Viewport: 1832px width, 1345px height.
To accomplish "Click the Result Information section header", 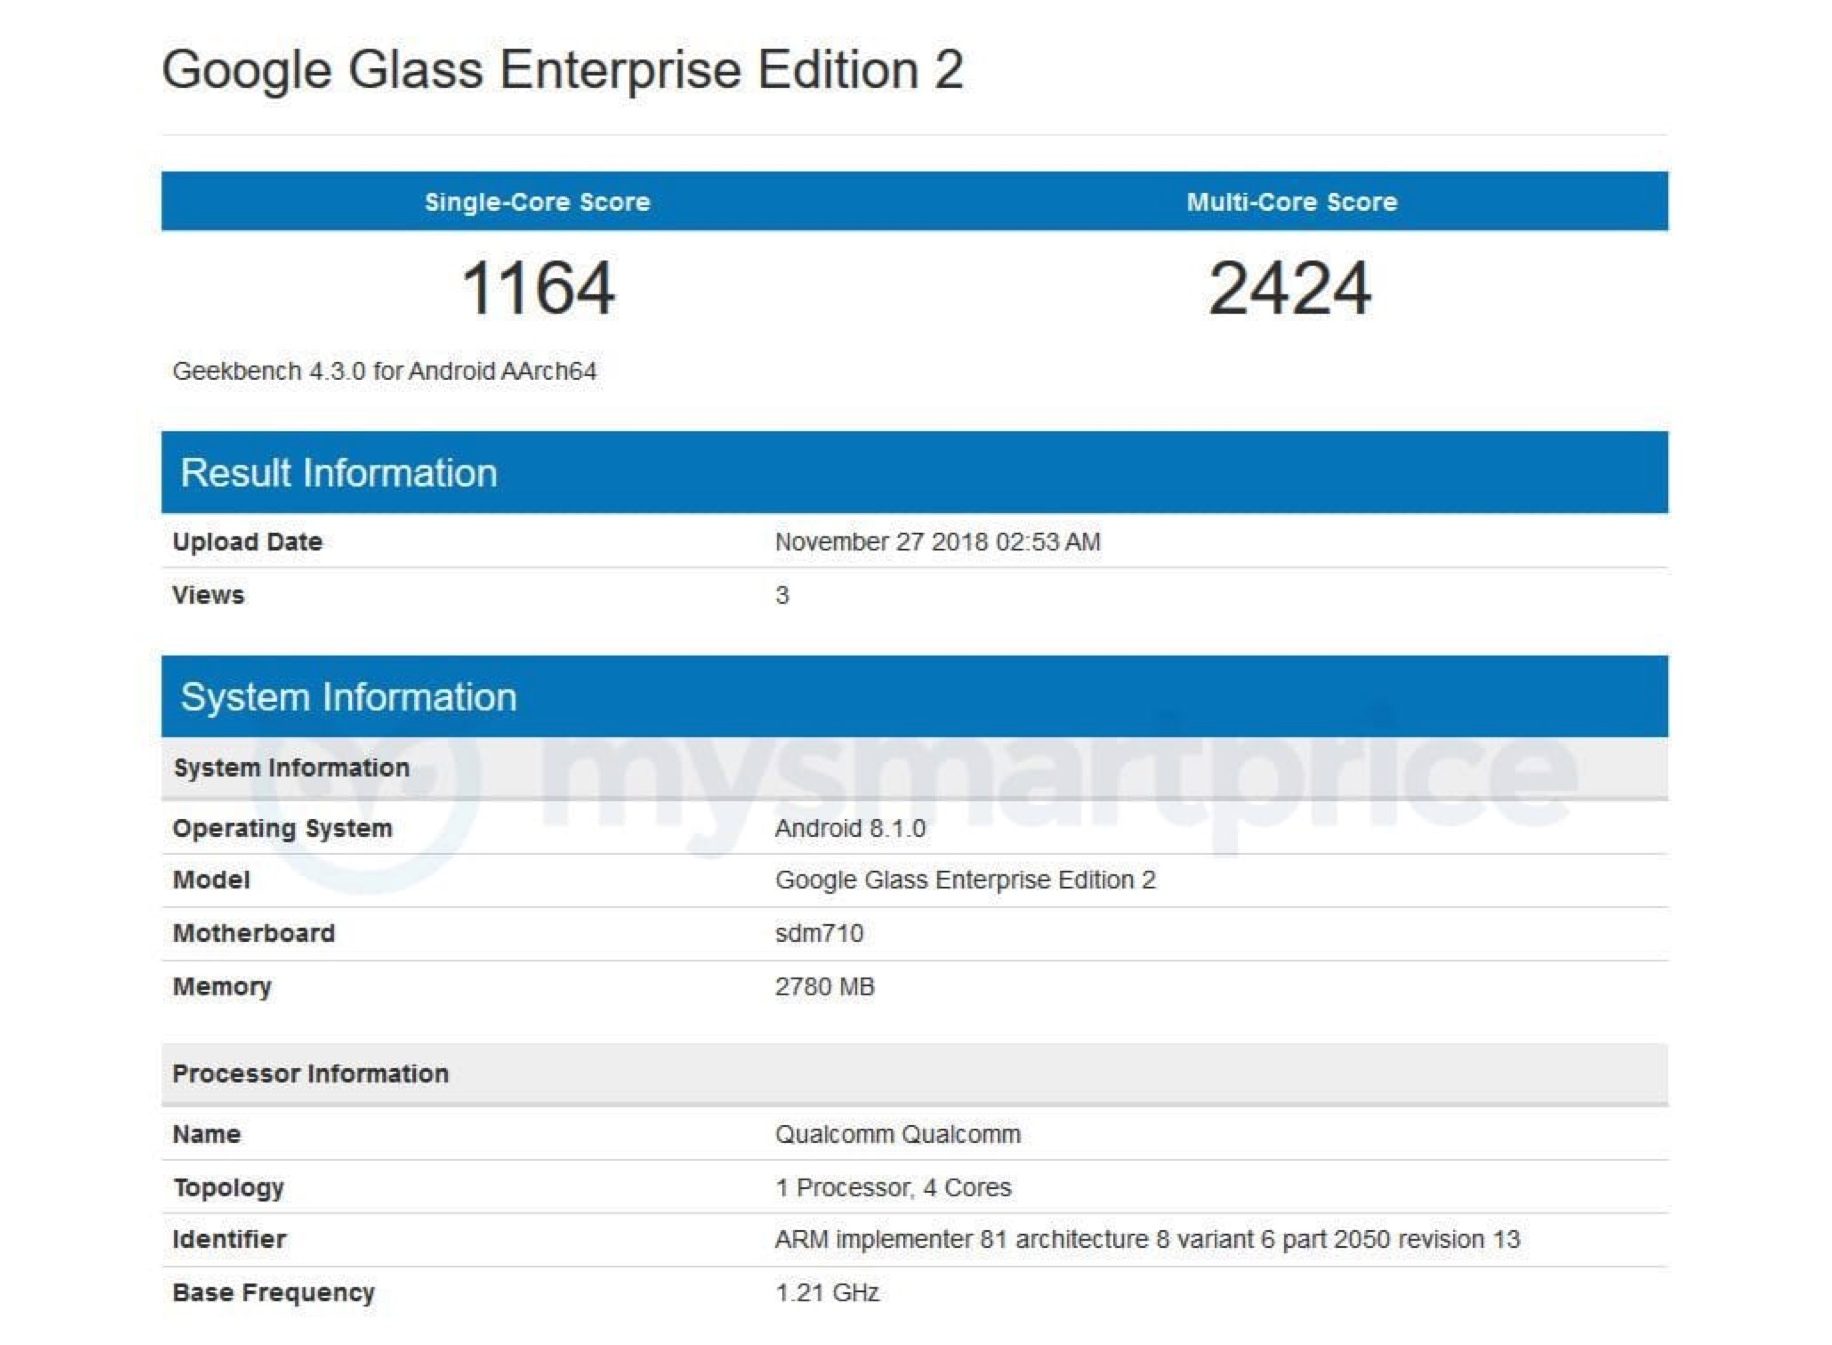I will tap(338, 473).
